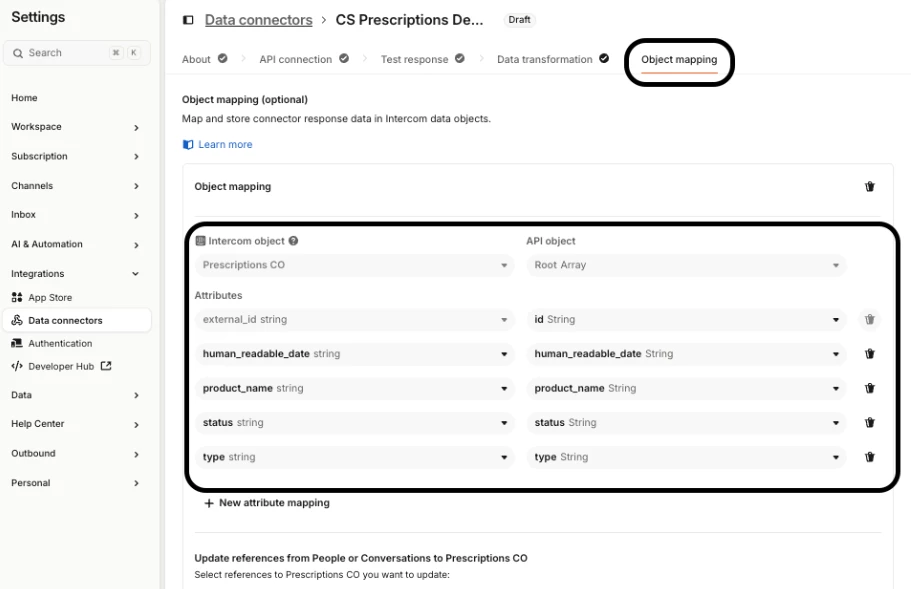Open the API object Root Array dropdown
911x589 pixels.
point(686,266)
